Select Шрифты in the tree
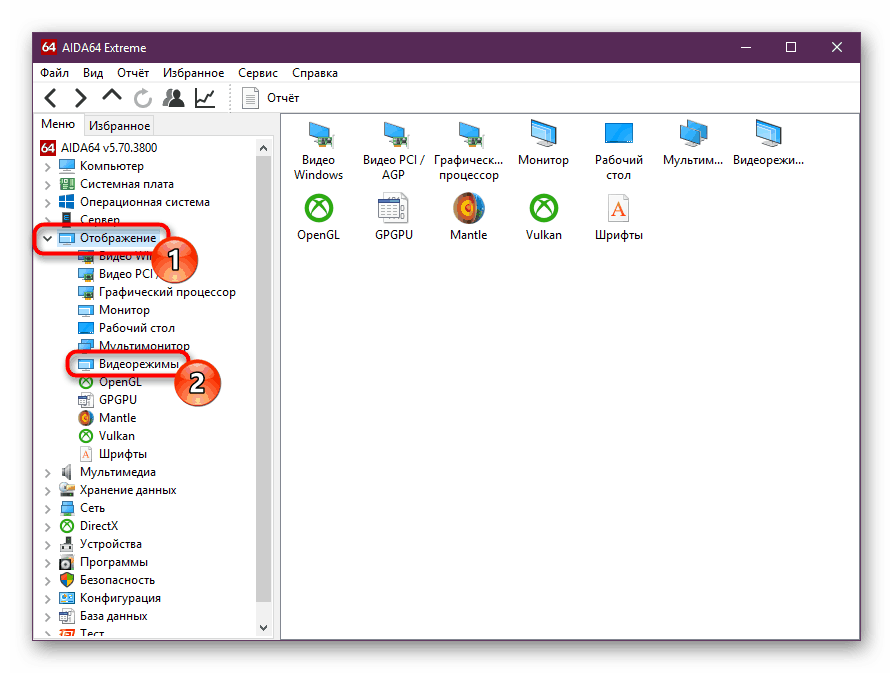 (113, 454)
